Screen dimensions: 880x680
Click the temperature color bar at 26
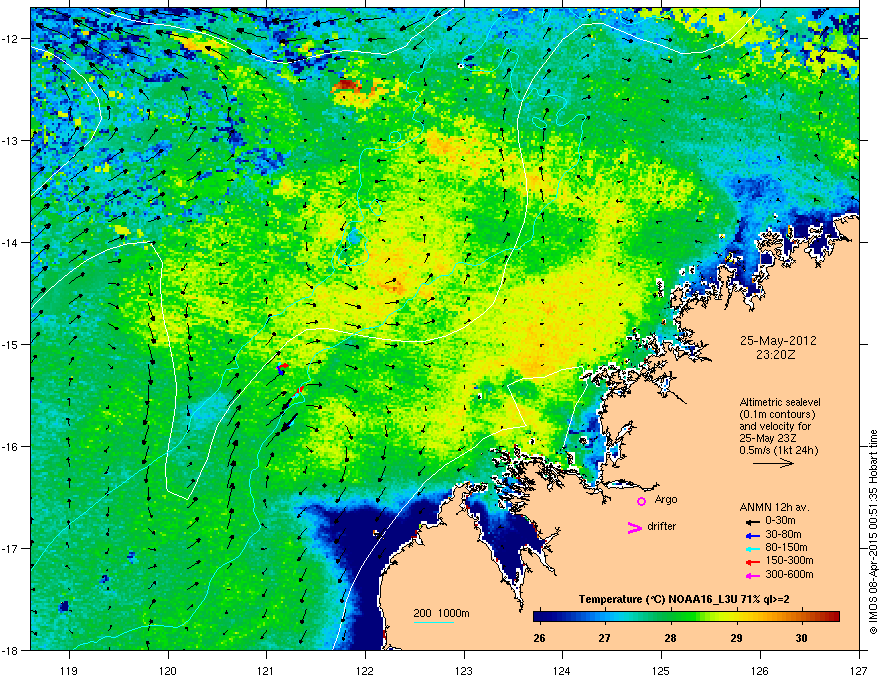click(x=539, y=617)
